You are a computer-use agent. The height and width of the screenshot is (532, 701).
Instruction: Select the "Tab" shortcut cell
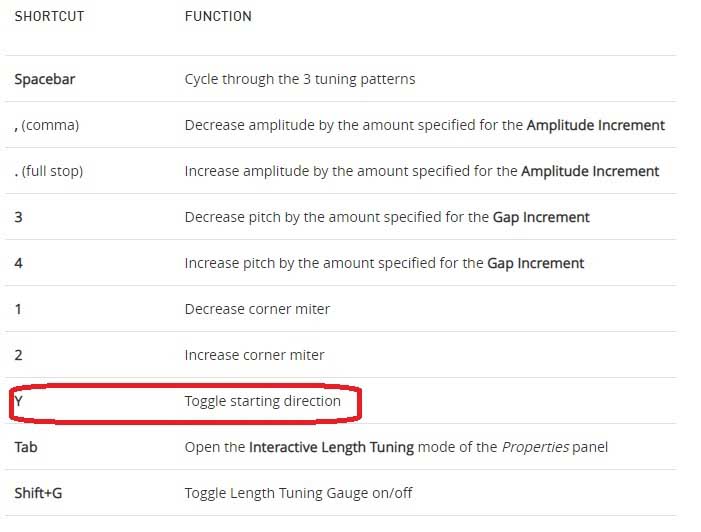[26, 447]
